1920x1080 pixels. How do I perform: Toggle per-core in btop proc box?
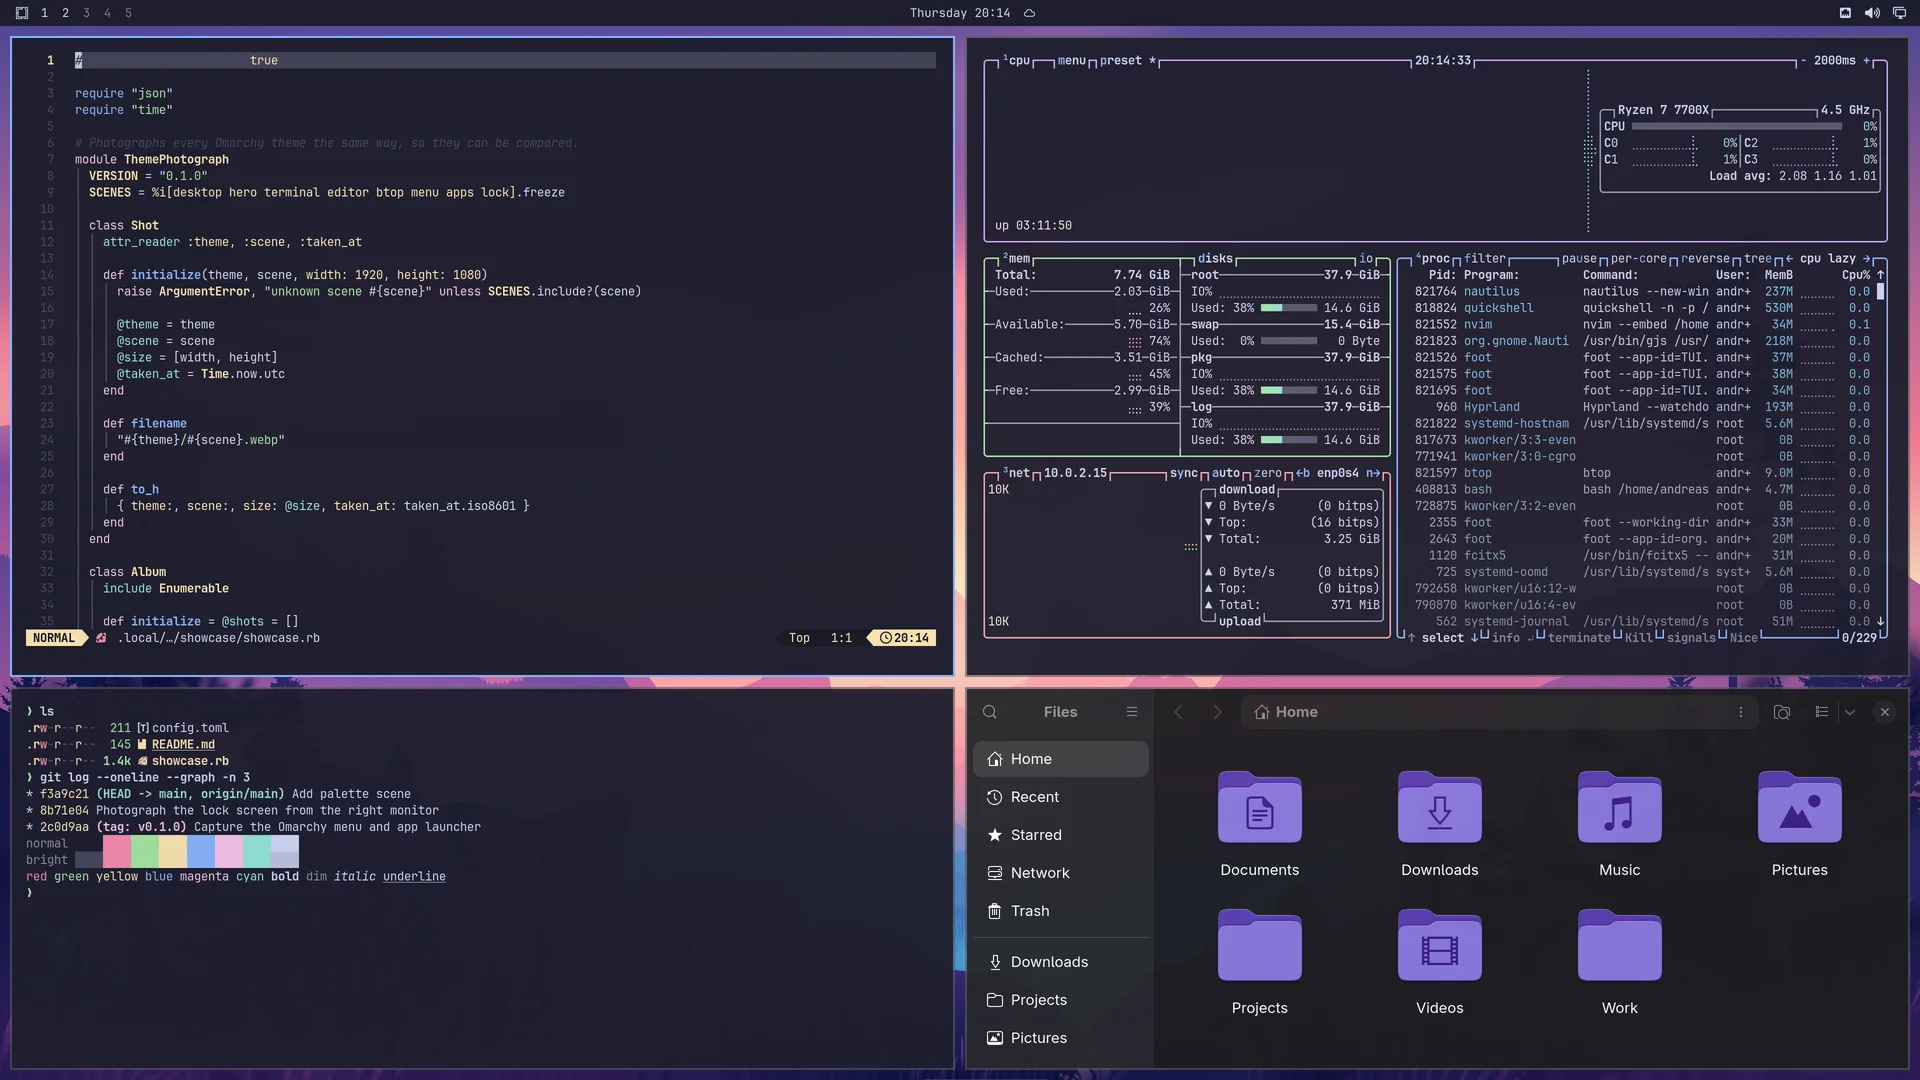coord(1638,258)
